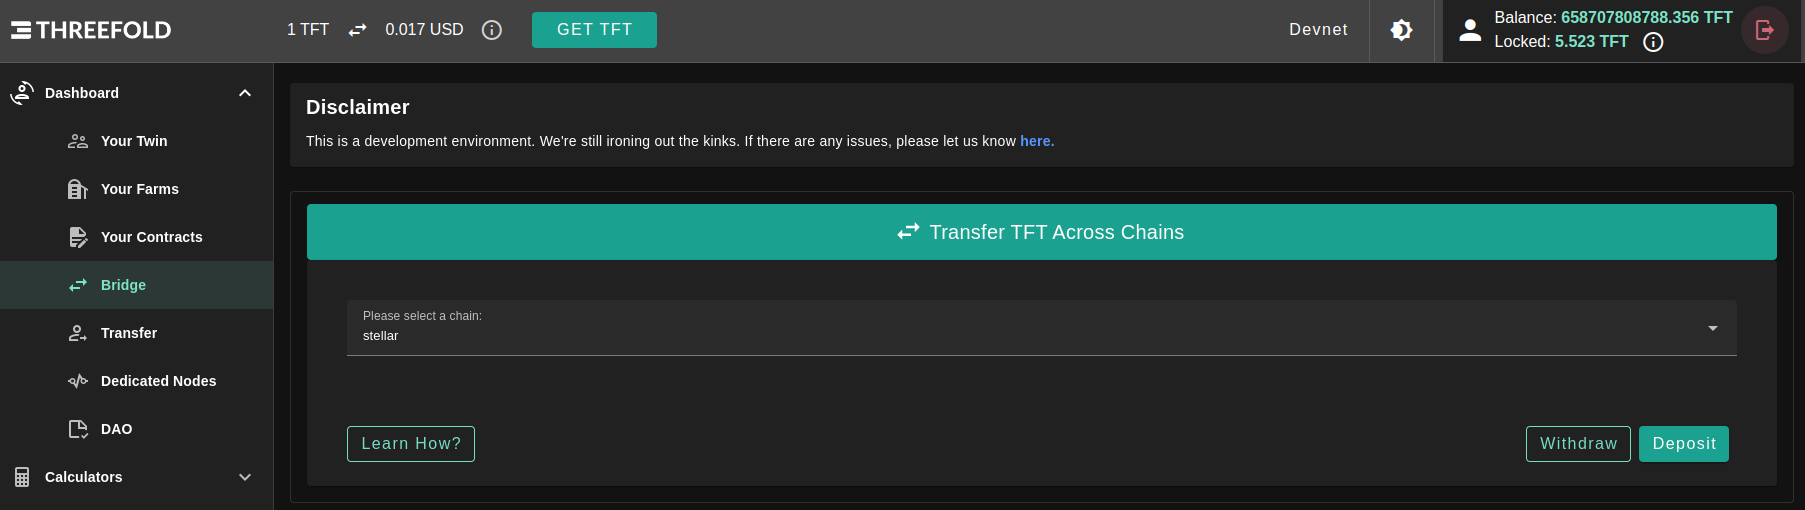Click the Dashboard section icon in sidebar
This screenshot has width=1805, height=510.
point(22,93)
